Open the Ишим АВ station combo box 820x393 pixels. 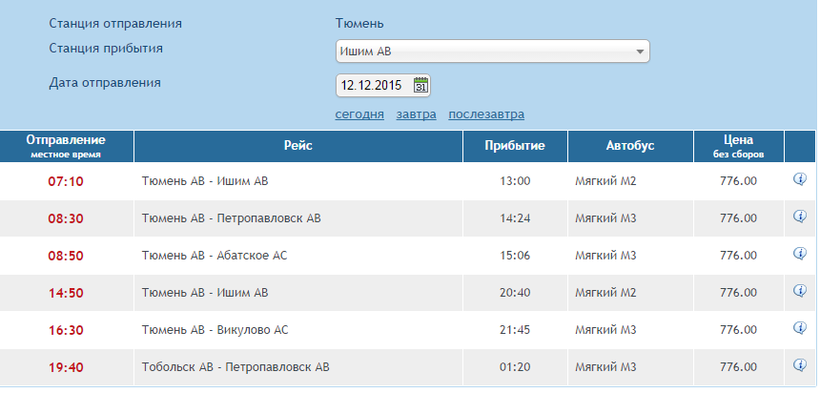[492, 51]
